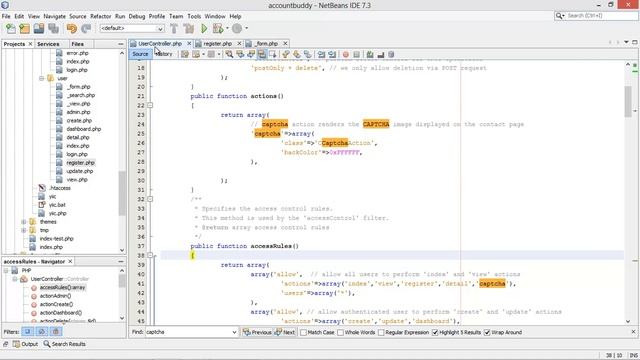Select dashboard.php in the Projects tree
640x360 pixels.
point(84,129)
